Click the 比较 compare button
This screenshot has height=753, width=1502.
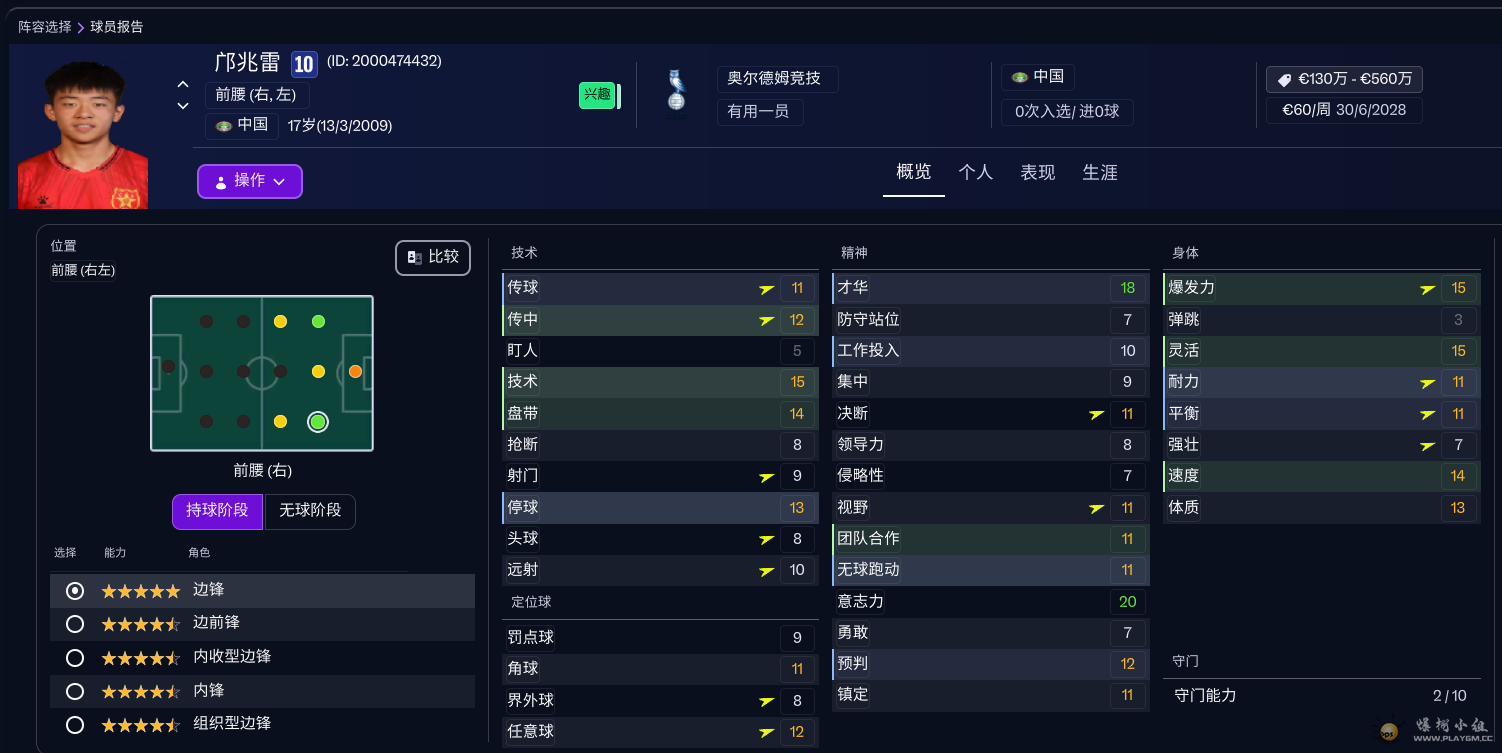pos(433,257)
